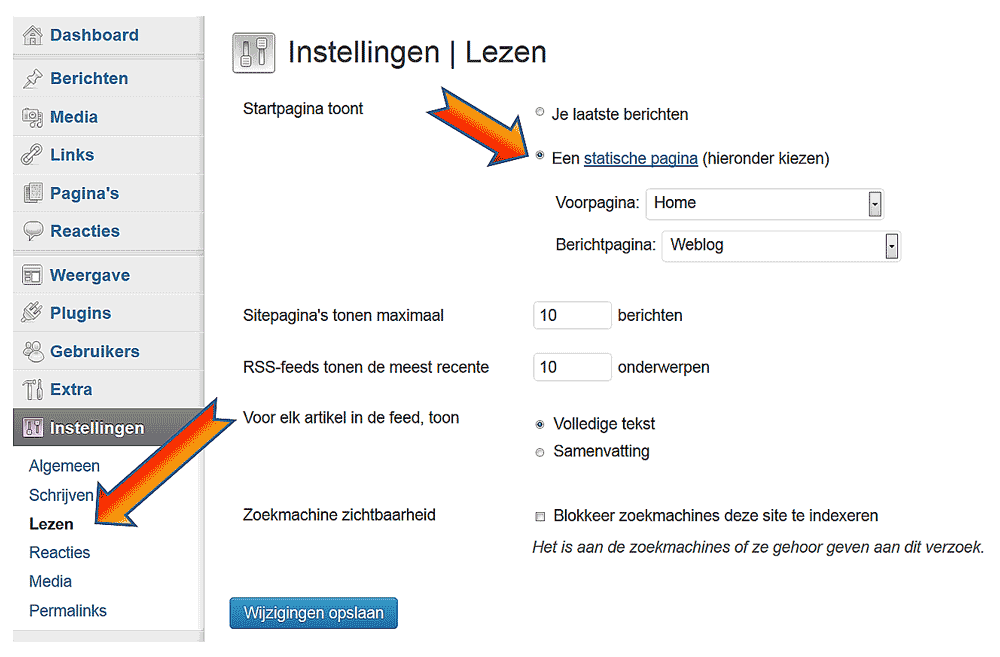Click the Pagina's pages icon
This screenshot has width=1000, height=657.
[33, 193]
